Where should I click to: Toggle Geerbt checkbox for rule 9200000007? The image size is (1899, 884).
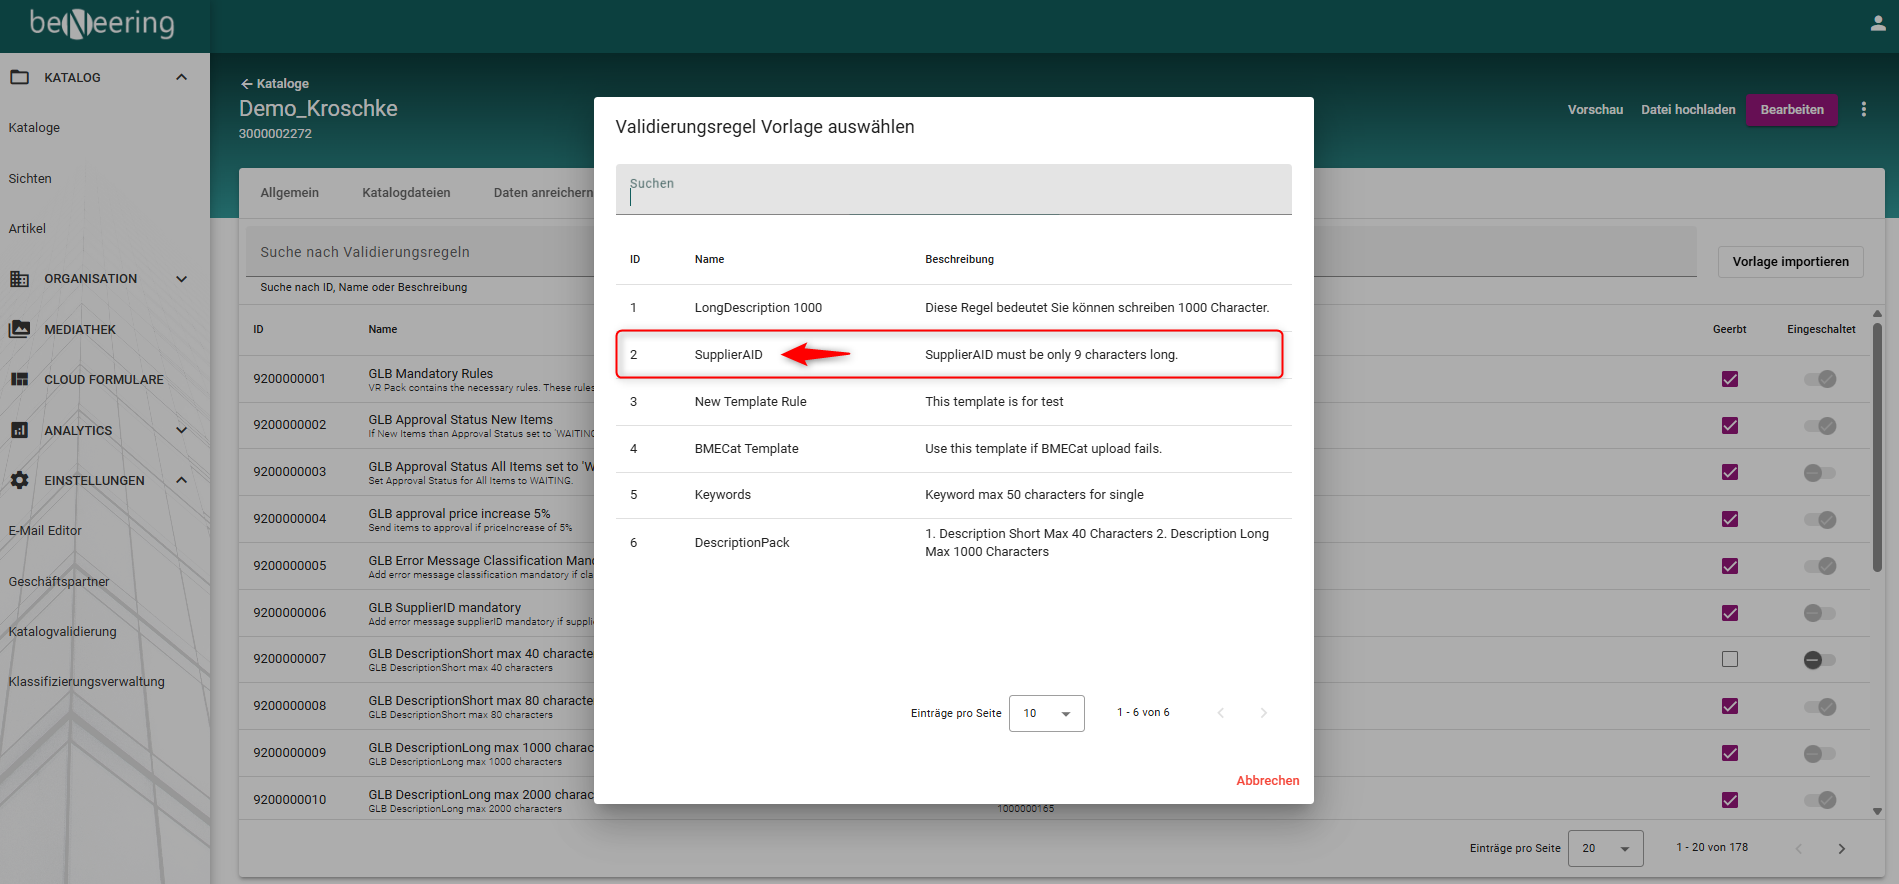[1729, 659]
